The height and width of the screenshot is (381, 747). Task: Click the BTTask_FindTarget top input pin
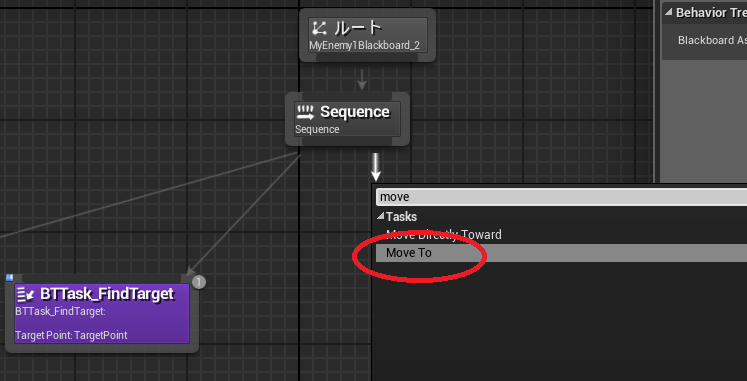click(x=102, y=278)
